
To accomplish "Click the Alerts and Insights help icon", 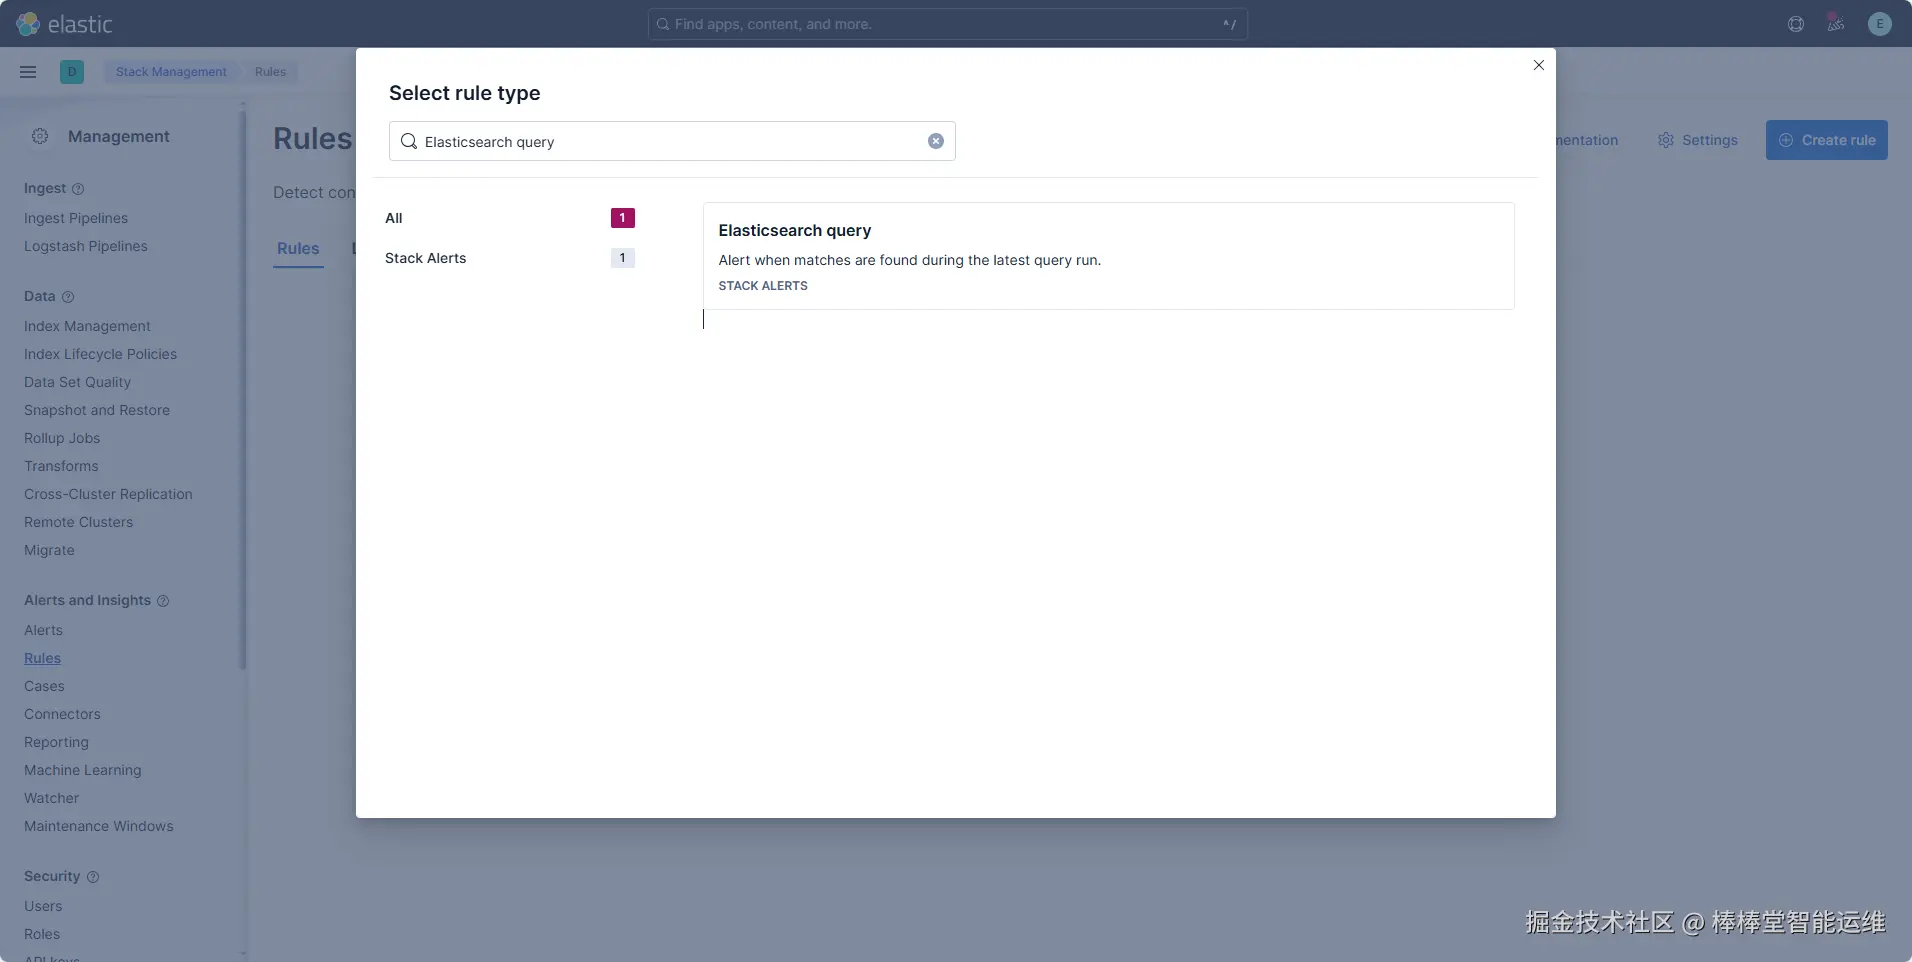I will (163, 601).
